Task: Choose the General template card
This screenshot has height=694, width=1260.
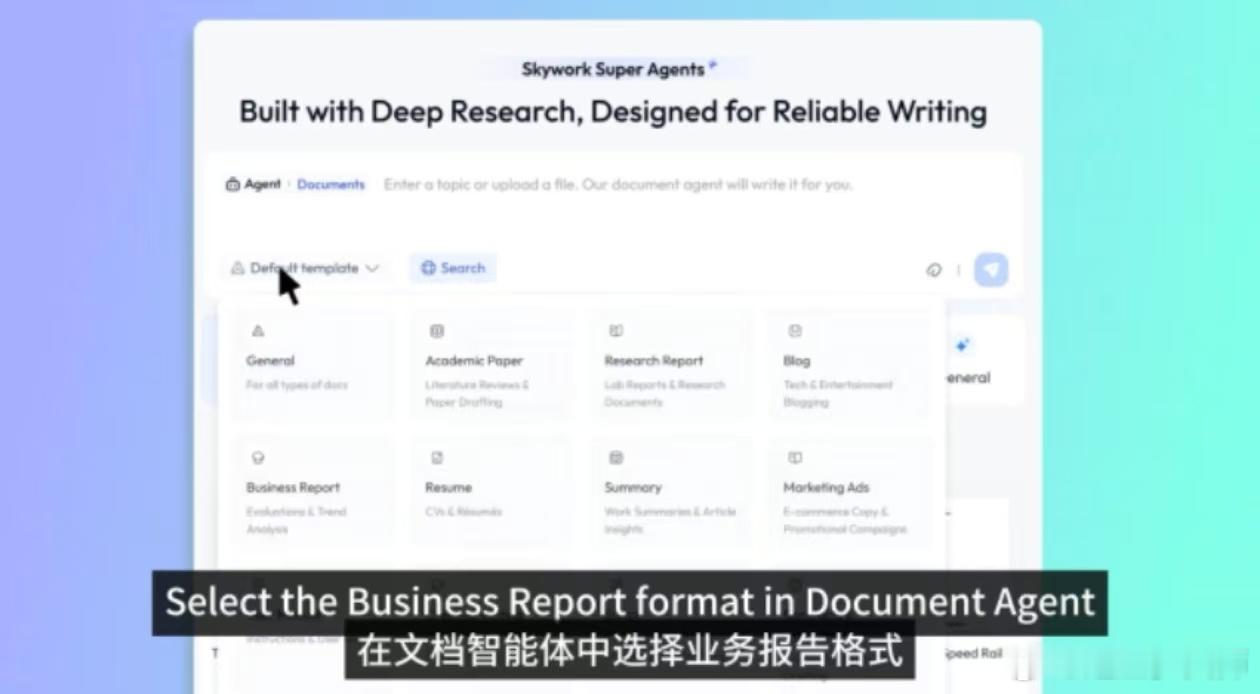Action: (313, 364)
